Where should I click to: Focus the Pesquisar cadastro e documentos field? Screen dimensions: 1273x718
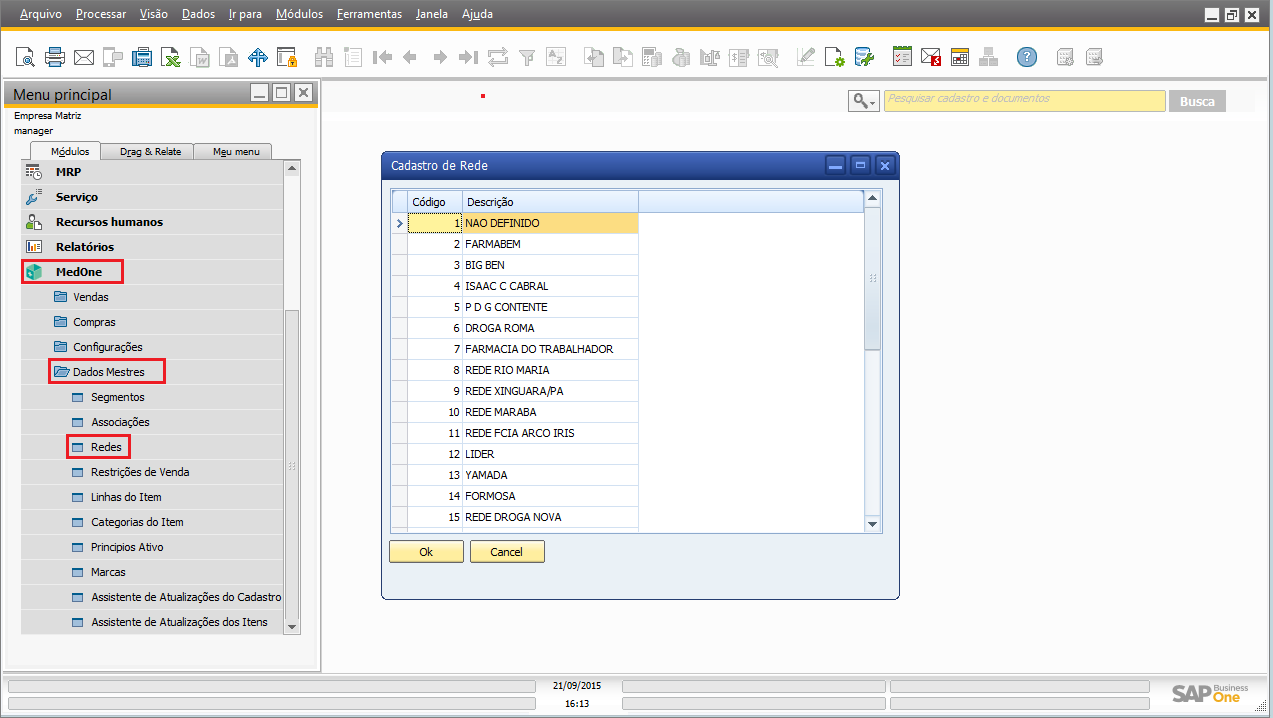click(x=1025, y=101)
